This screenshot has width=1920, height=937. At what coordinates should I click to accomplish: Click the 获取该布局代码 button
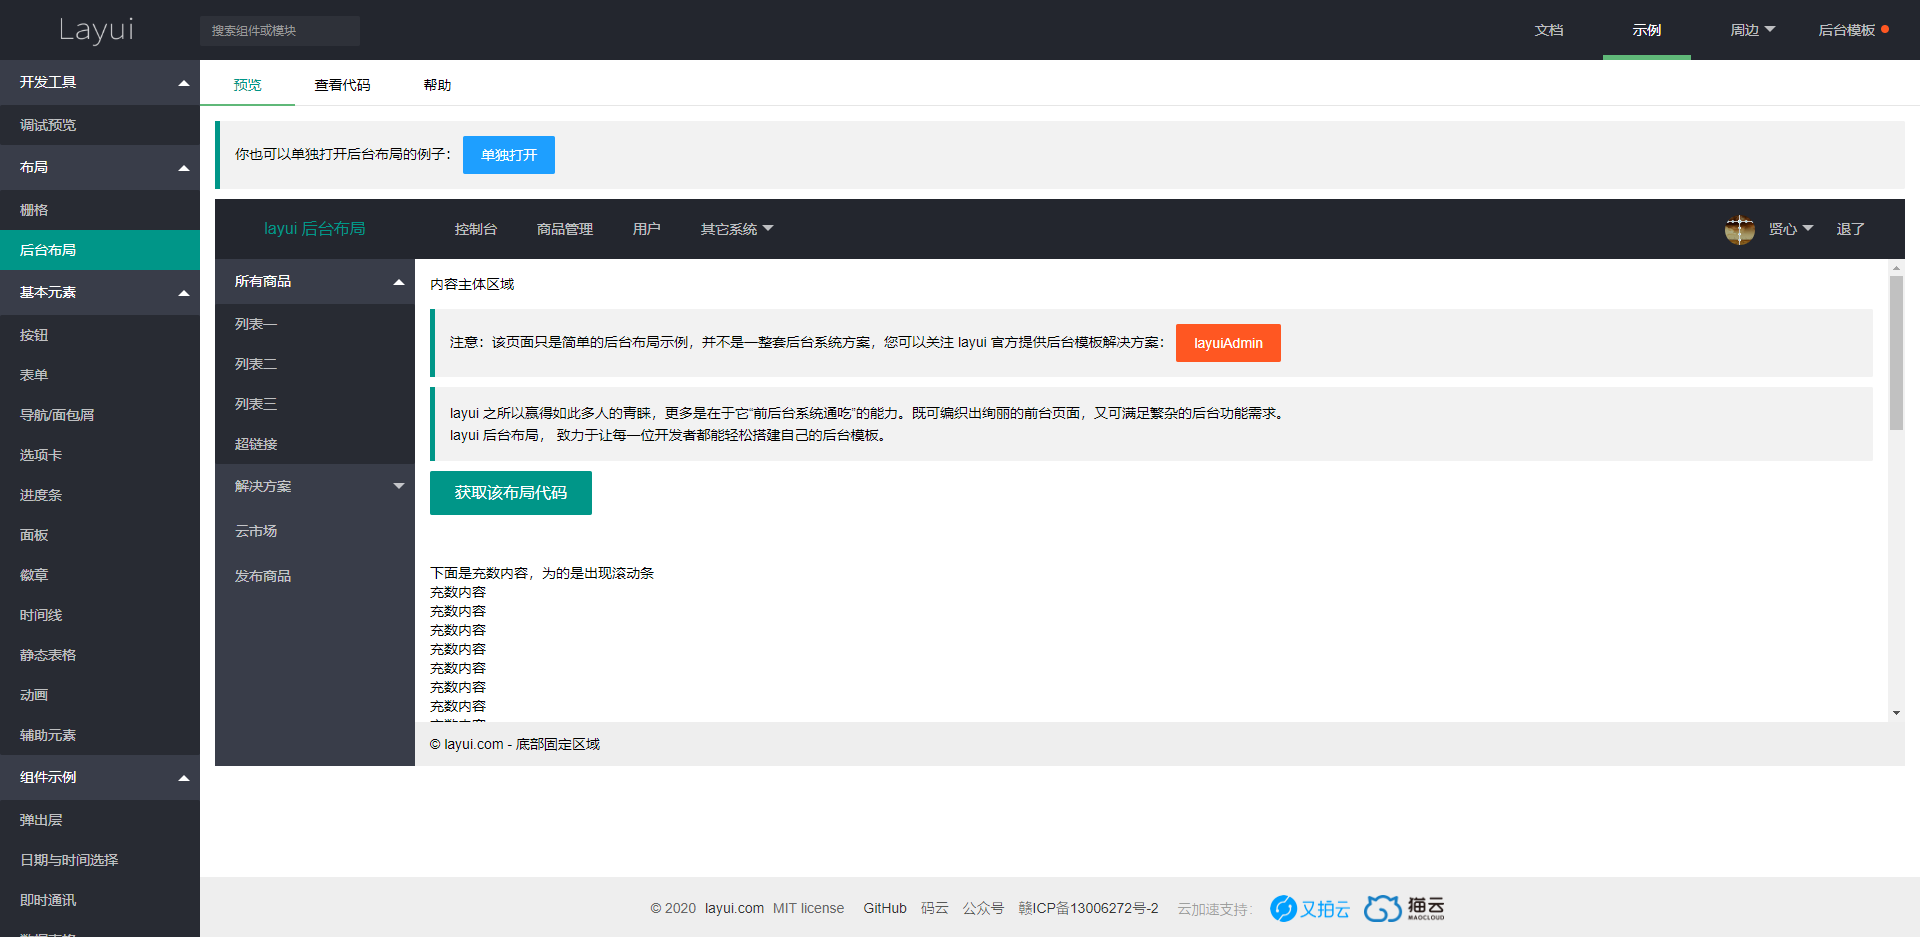click(x=510, y=492)
